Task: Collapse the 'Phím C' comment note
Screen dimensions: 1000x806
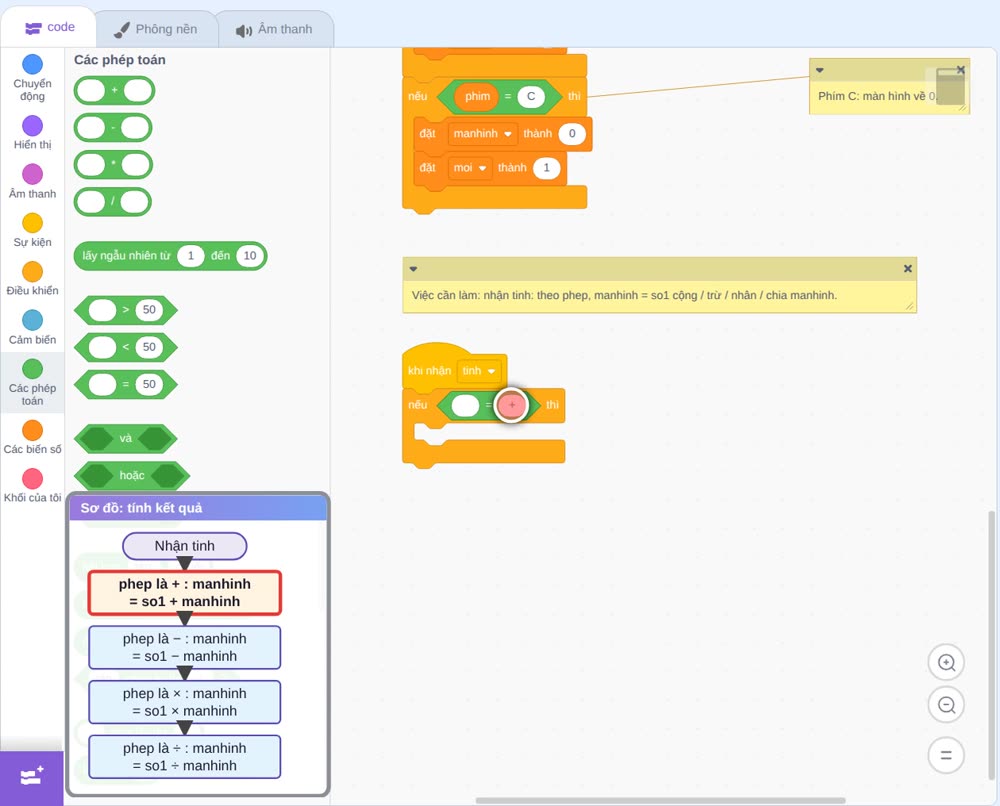Action: click(820, 70)
